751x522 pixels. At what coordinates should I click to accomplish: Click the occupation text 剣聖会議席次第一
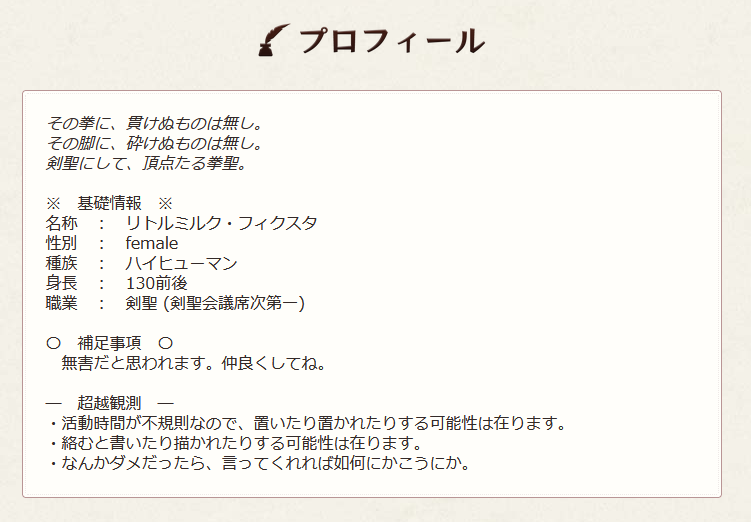[x=235, y=303]
